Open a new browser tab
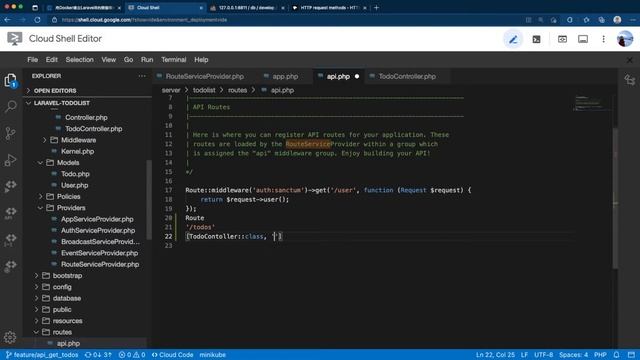The height and width of the screenshot is (360, 640). (376, 7)
